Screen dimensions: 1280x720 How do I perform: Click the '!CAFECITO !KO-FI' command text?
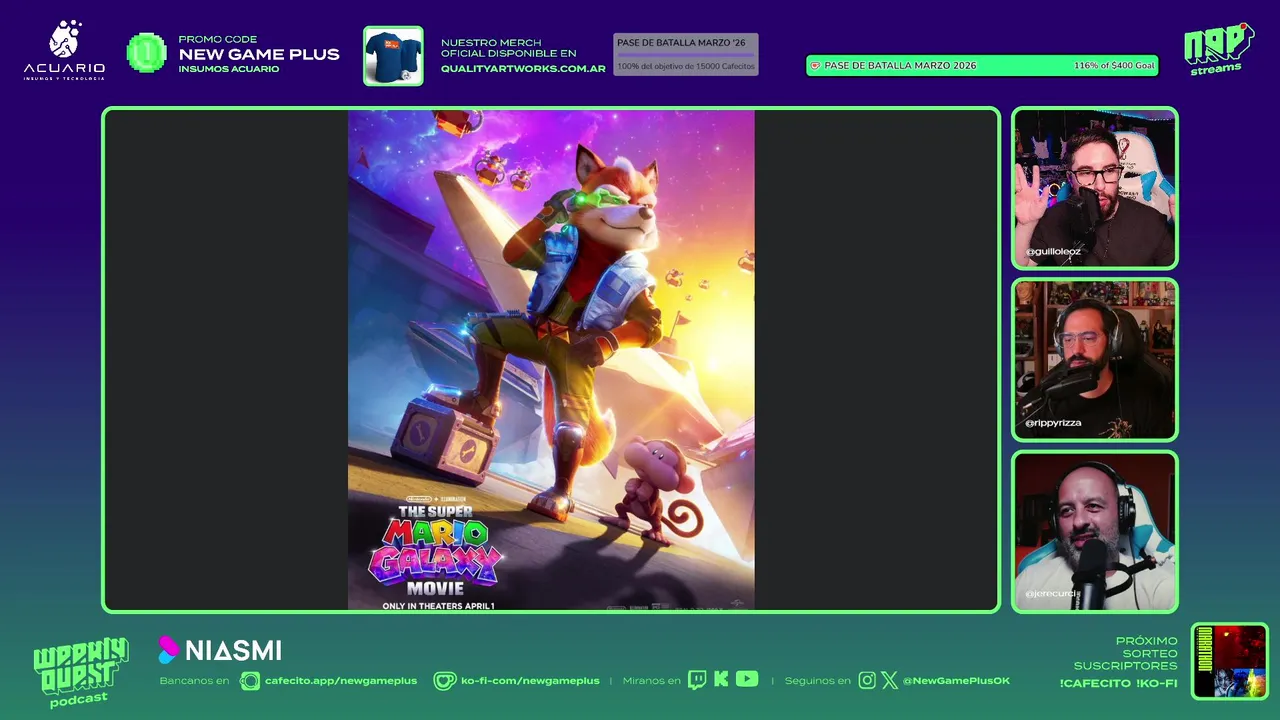coord(1118,684)
